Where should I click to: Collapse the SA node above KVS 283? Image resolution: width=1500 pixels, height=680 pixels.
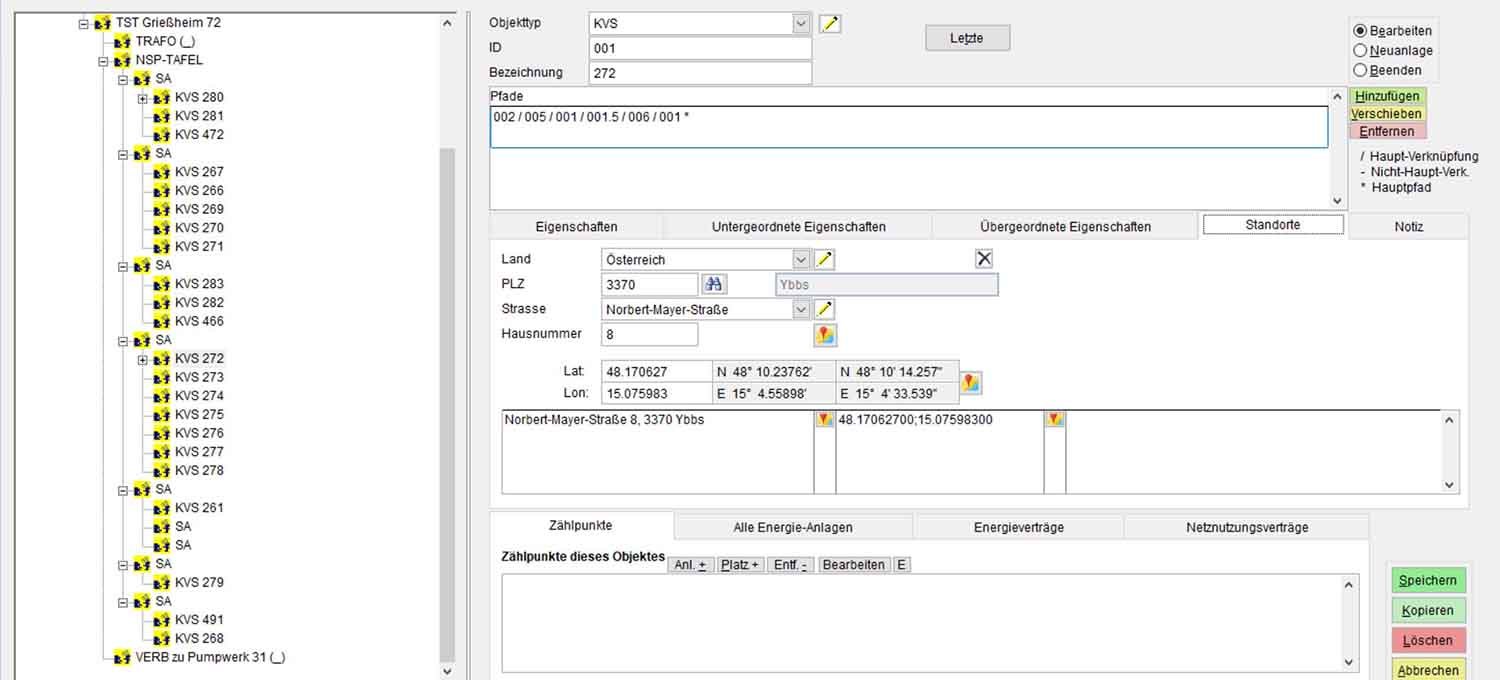(x=123, y=266)
